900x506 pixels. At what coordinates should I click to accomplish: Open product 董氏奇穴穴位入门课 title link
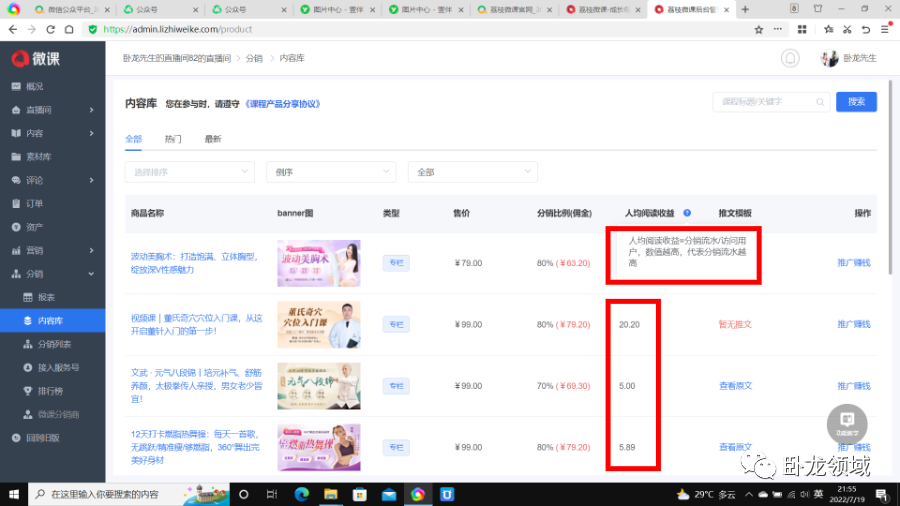tap(196, 324)
